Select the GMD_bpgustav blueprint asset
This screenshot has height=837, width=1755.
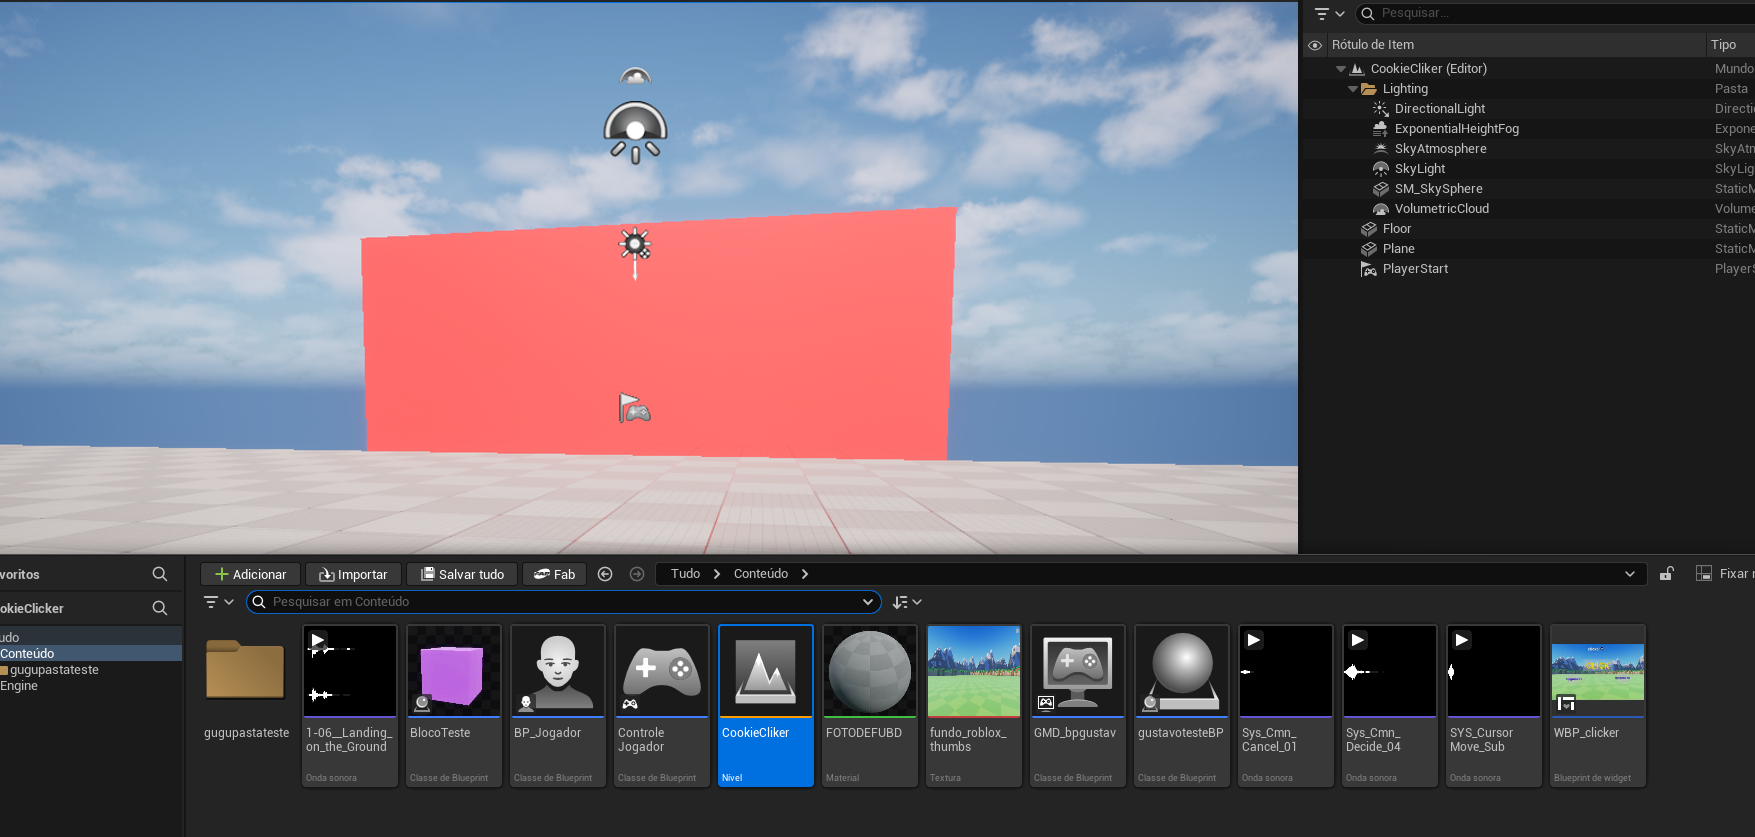(x=1078, y=706)
